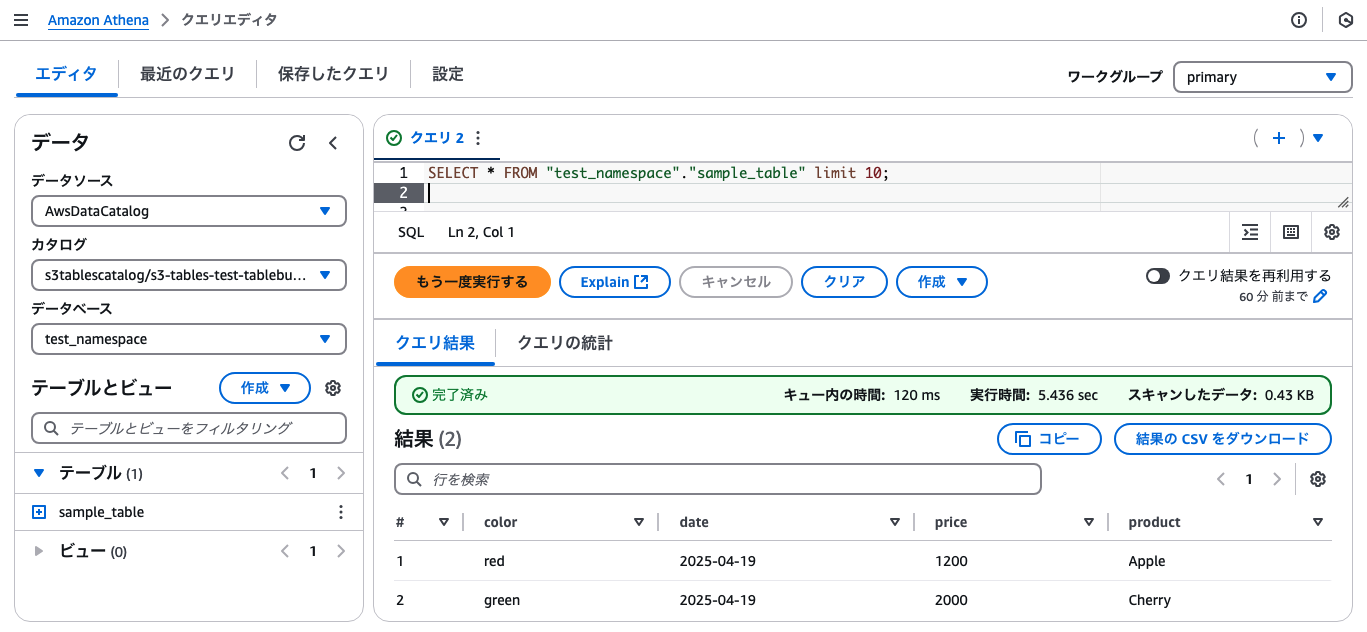
Task: Switch to 最近のクエリ tab
Action: [x=187, y=74]
